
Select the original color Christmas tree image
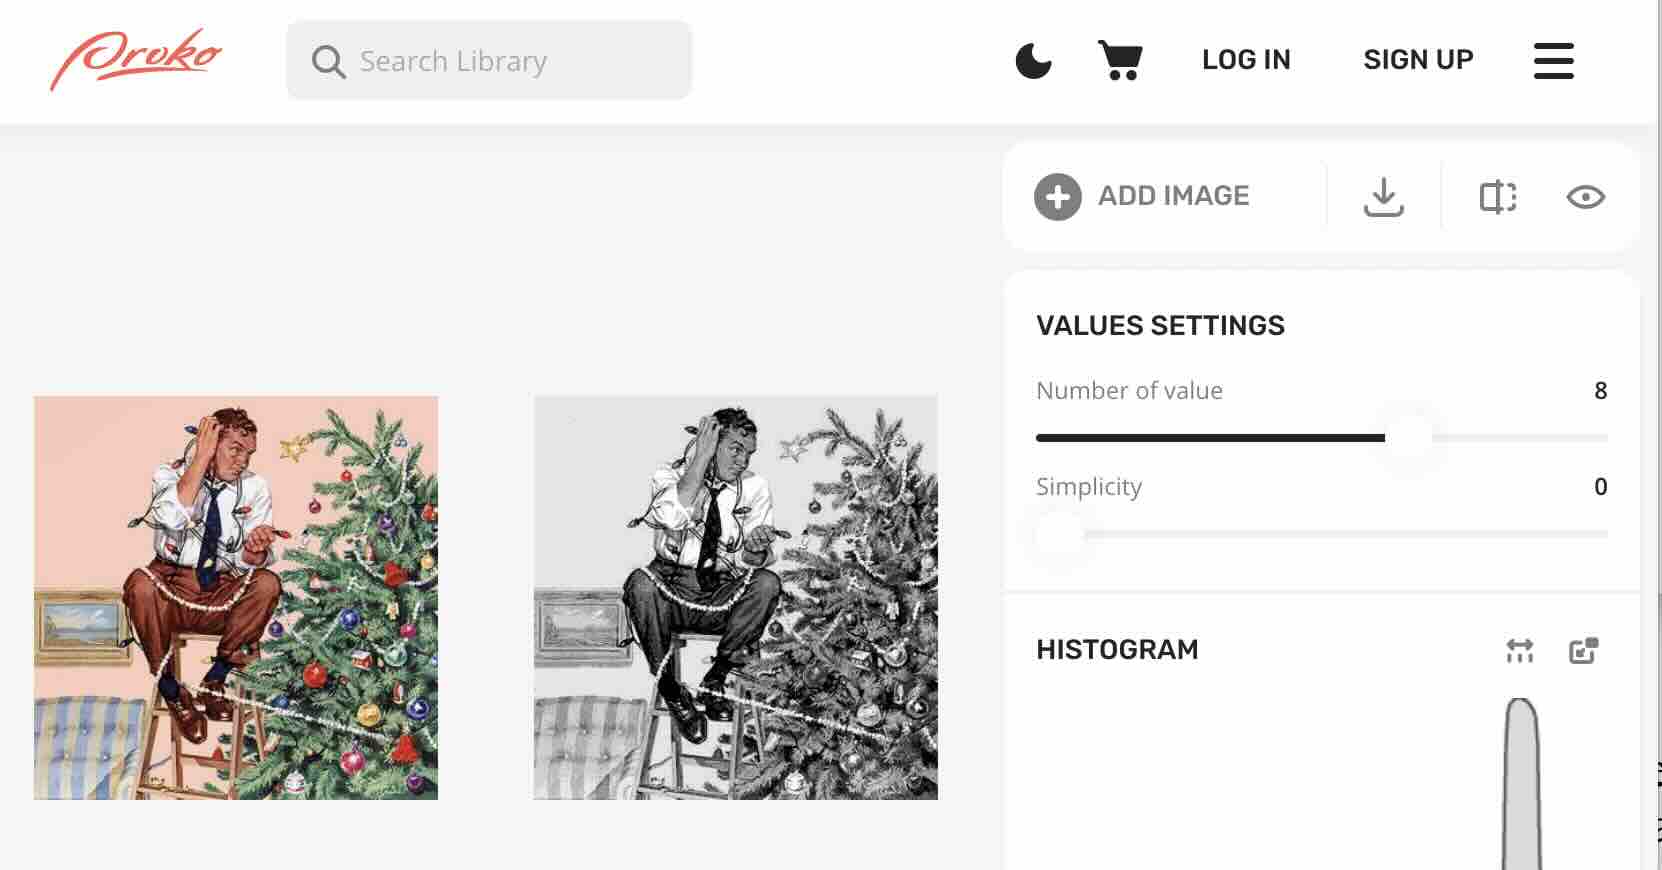(x=236, y=598)
